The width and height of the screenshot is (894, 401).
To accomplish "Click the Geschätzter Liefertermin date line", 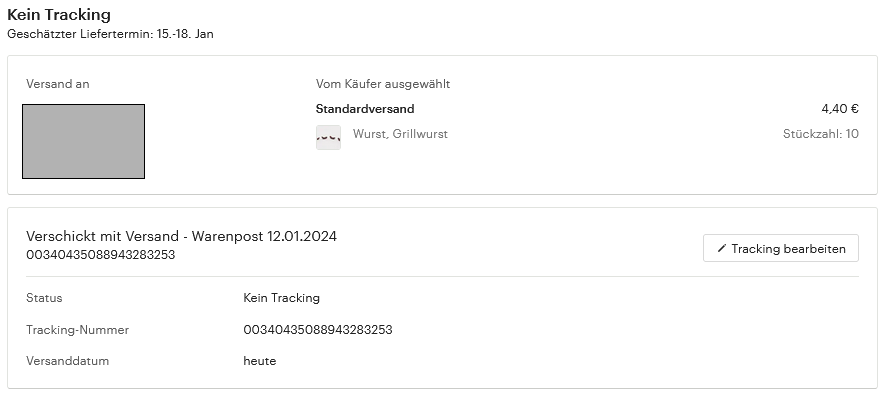I will 110,34.
